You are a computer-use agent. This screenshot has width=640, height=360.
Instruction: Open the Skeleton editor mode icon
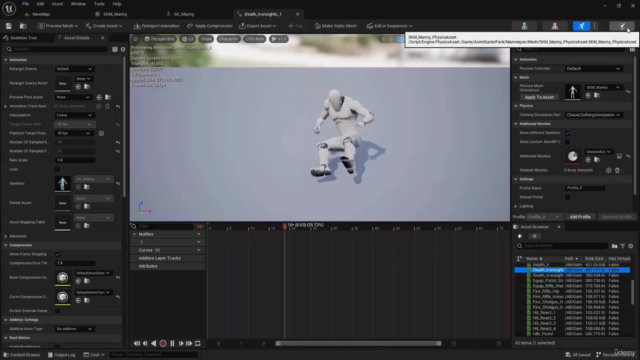coord(524,26)
